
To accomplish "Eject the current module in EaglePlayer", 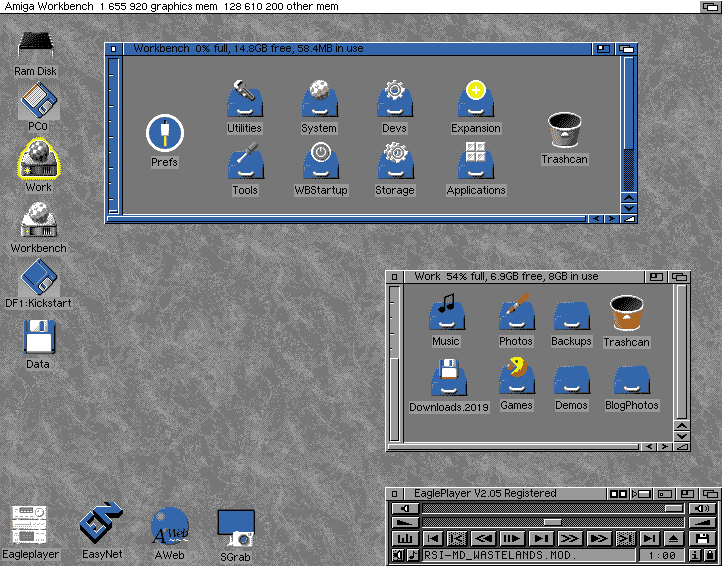I will 673,538.
